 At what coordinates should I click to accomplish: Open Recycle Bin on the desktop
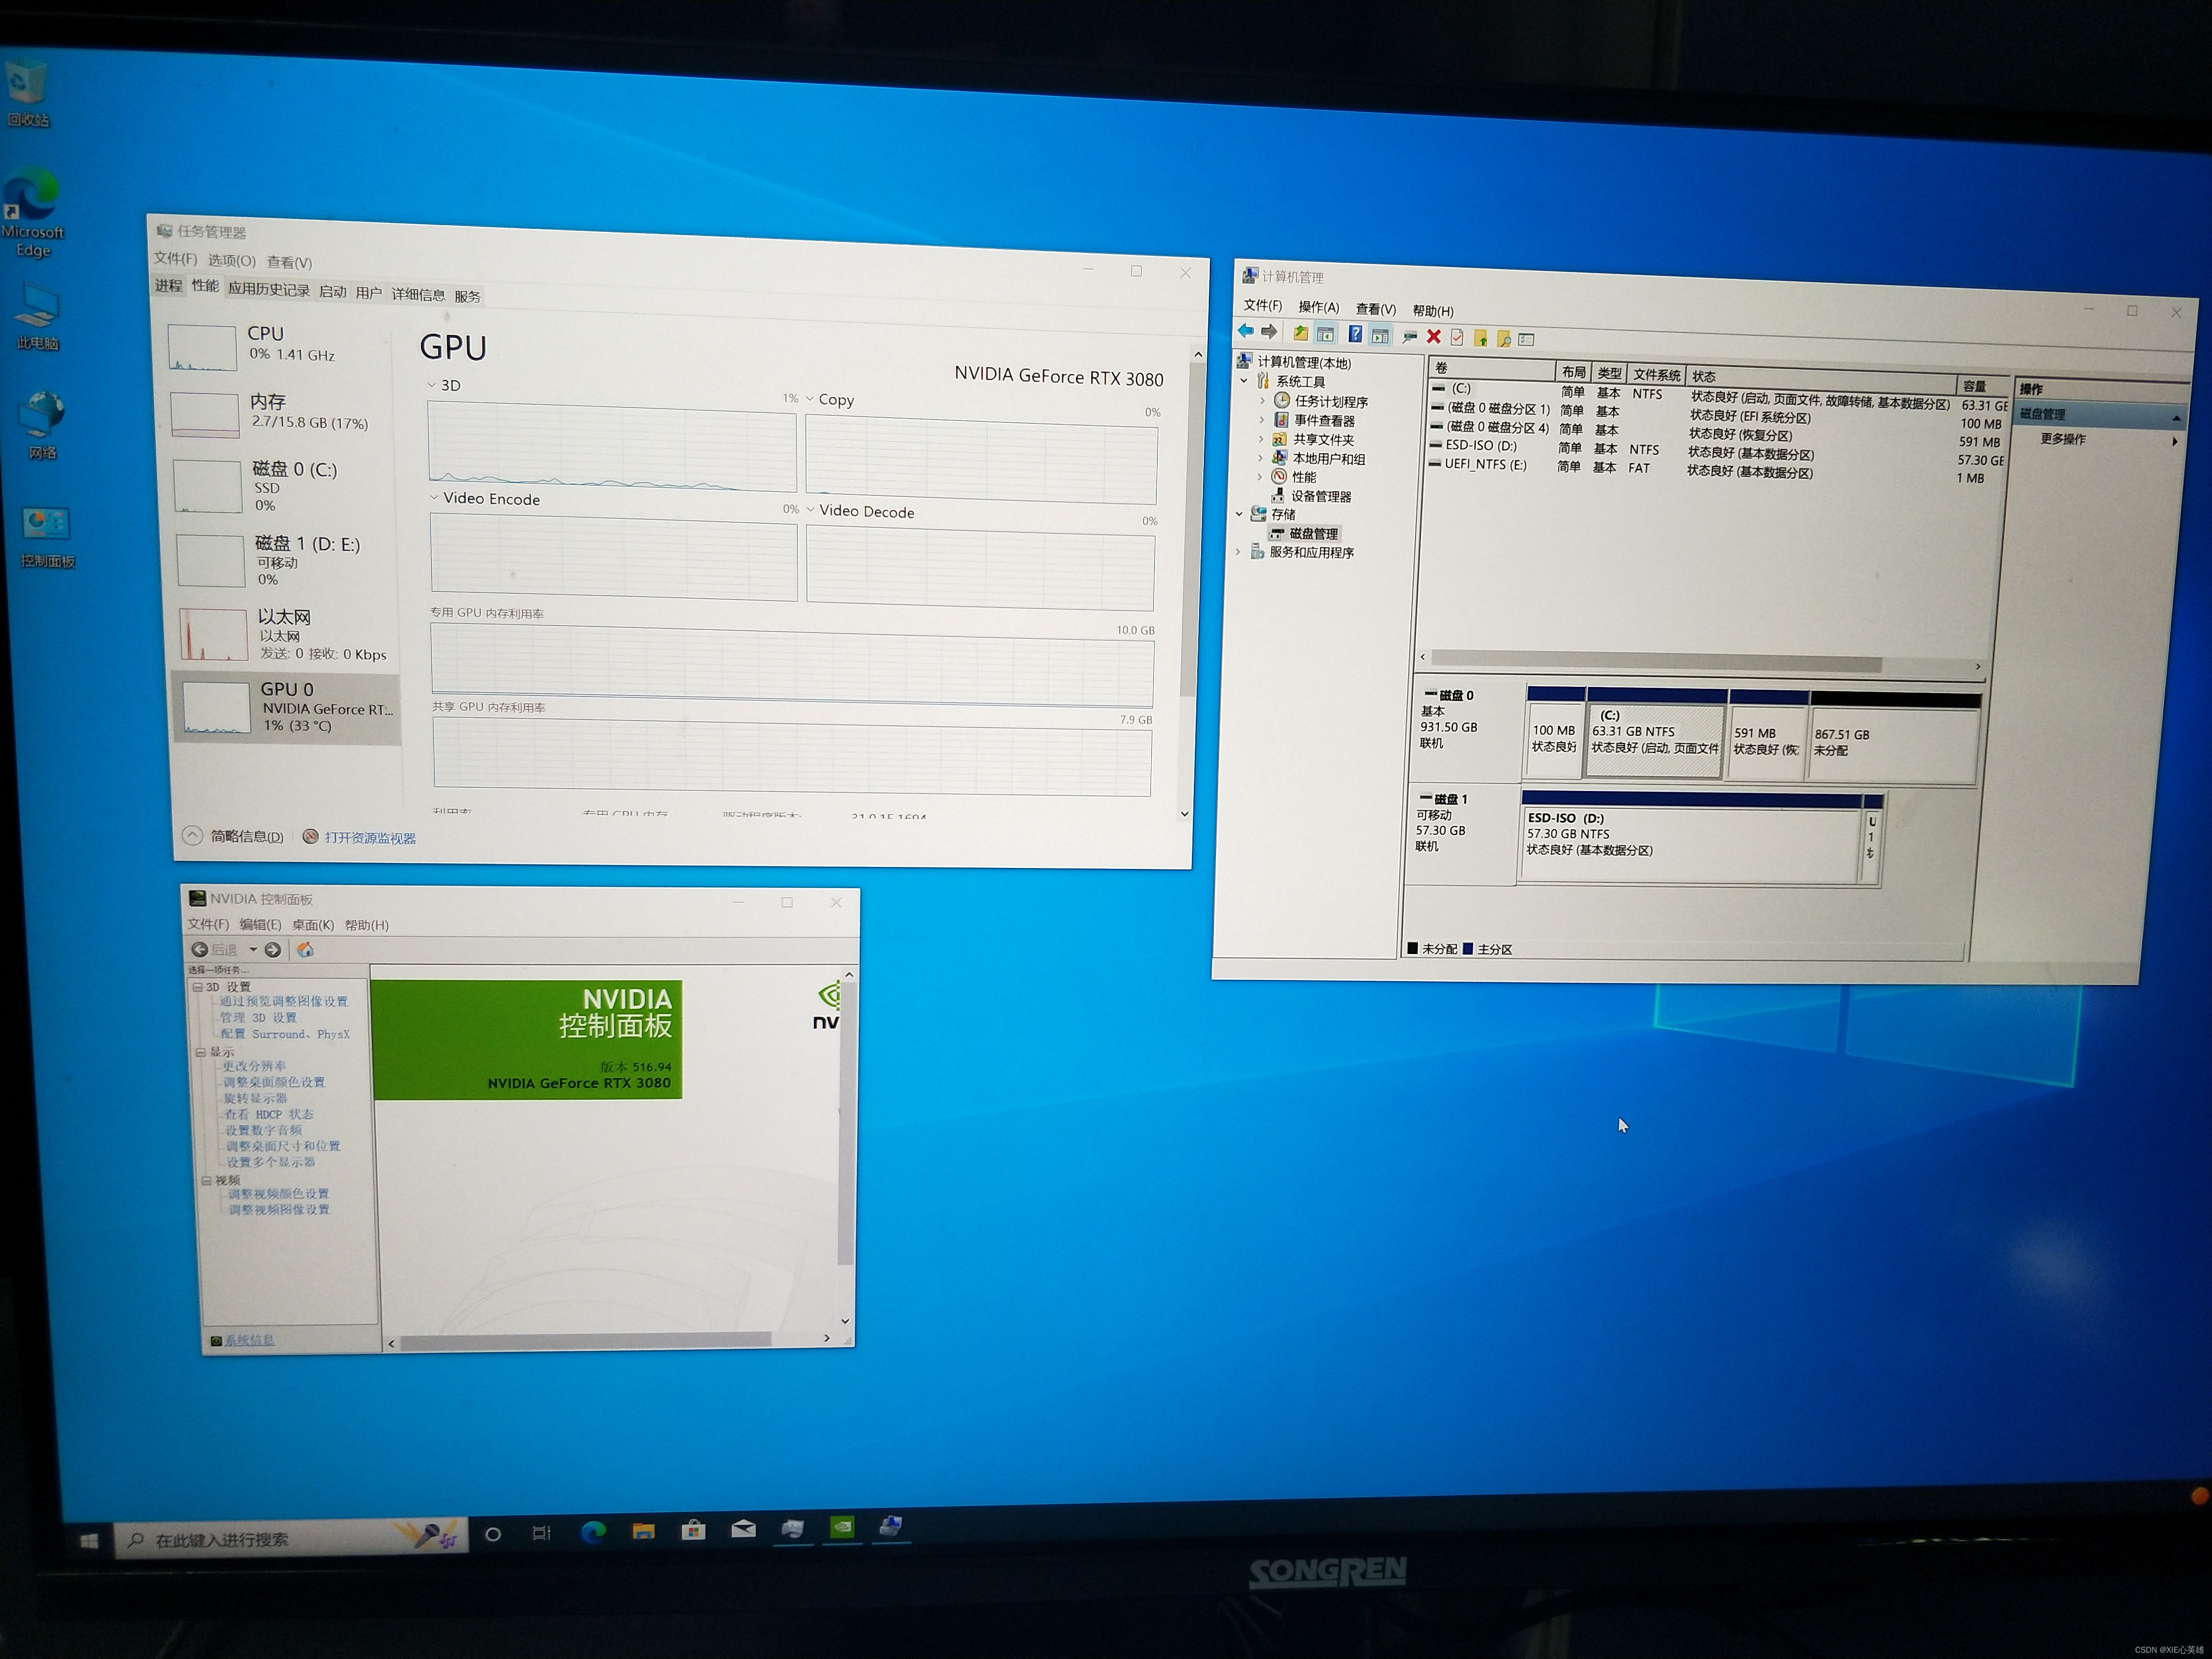[x=26, y=94]
